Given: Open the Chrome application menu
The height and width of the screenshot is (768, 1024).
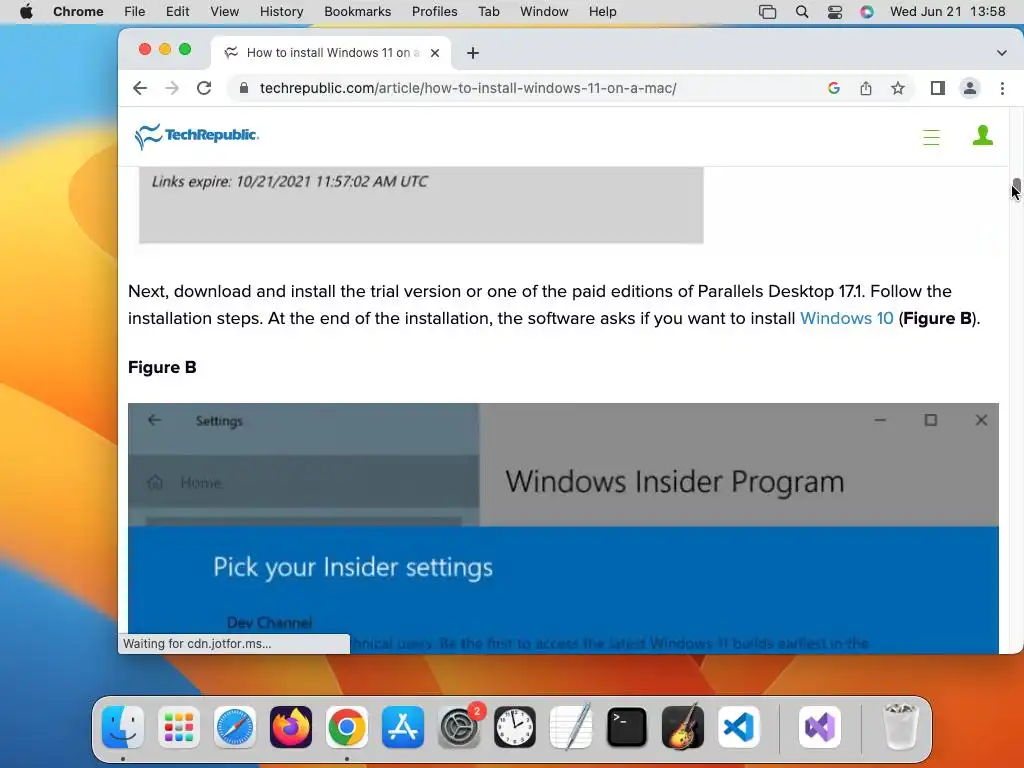Looking at the screenshot, I should pyautogui.click(x=78, y=12).
